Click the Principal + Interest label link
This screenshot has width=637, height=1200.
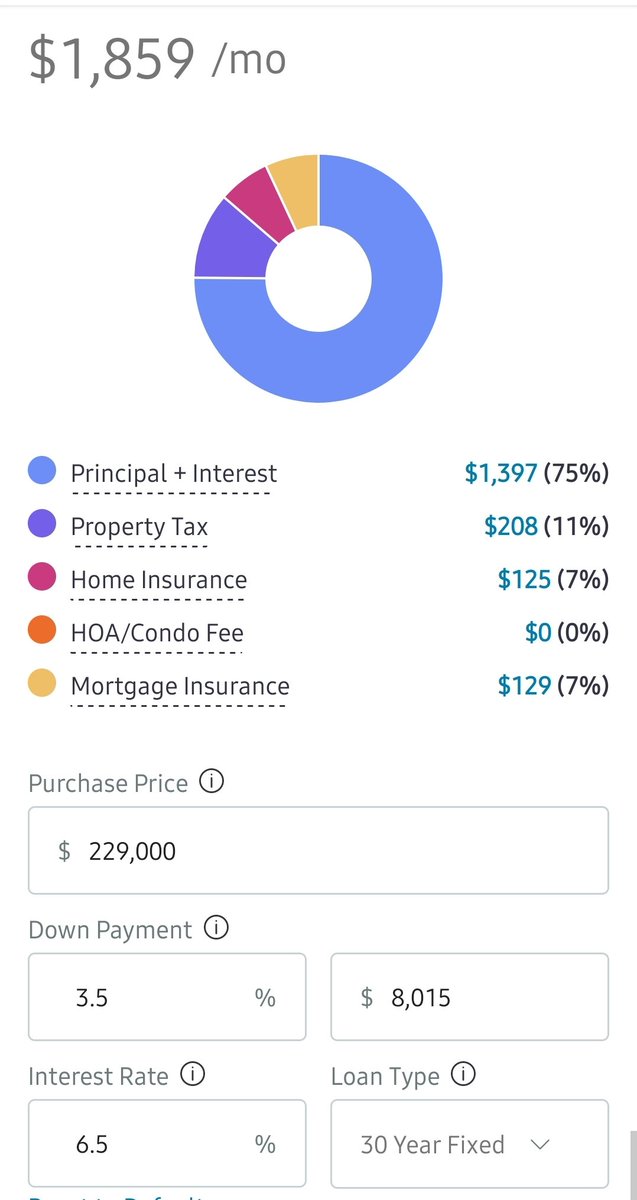(x=174, y=474)
